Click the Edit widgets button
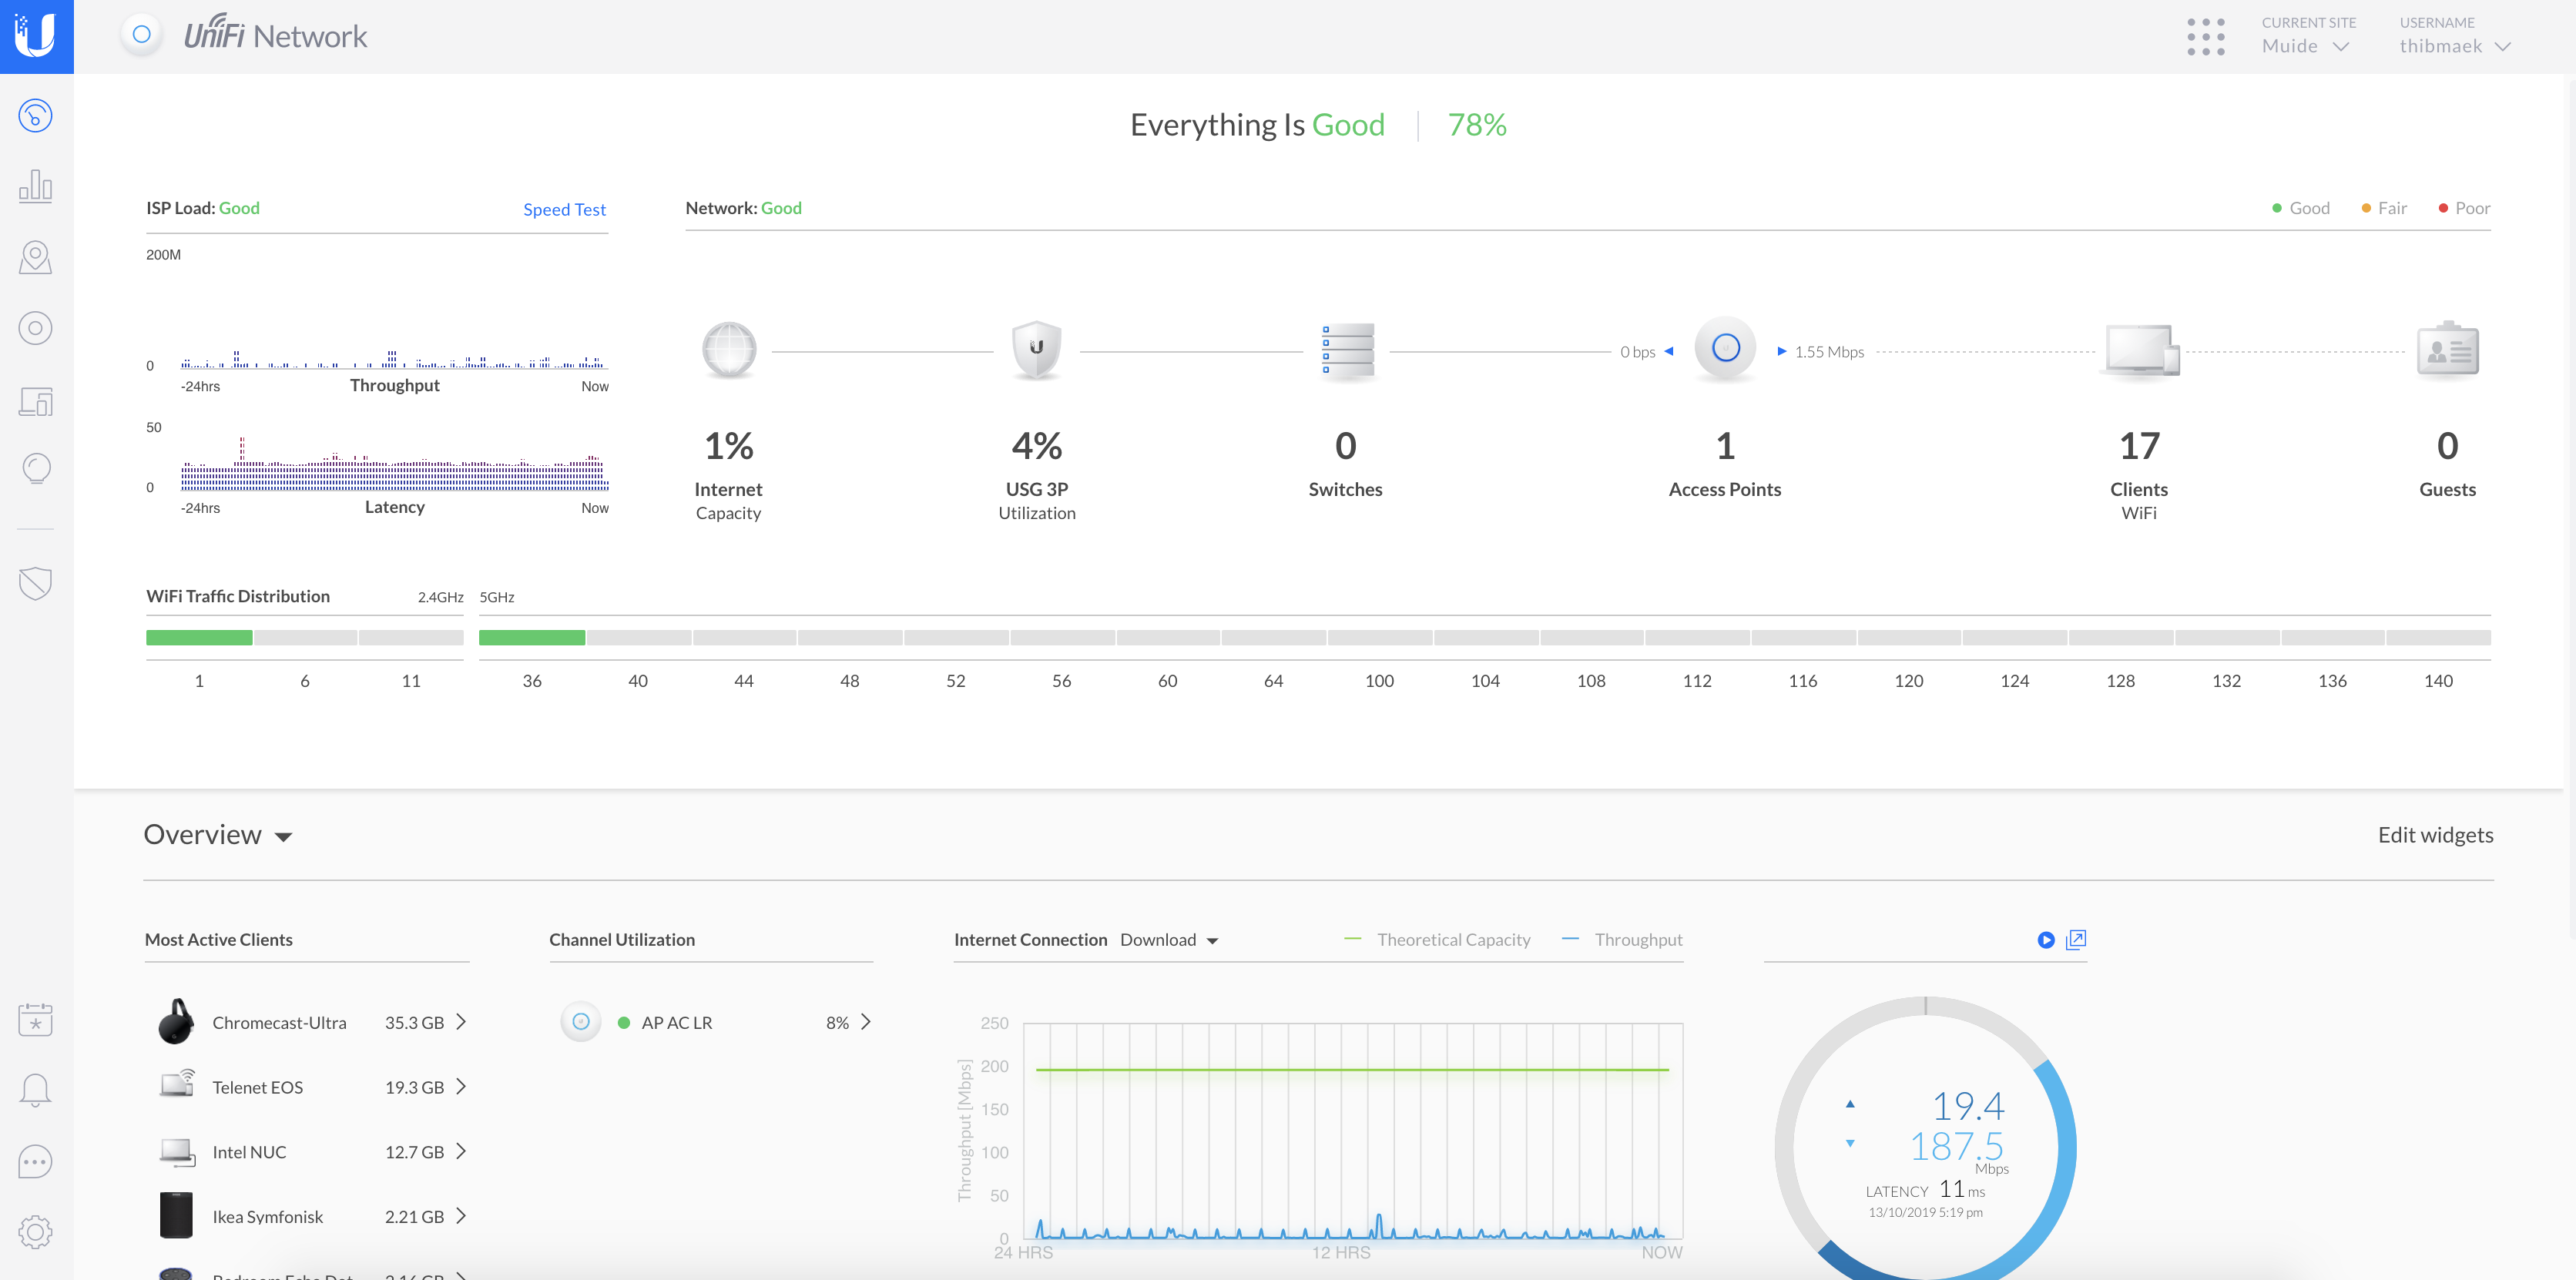 pos(2434,835)
